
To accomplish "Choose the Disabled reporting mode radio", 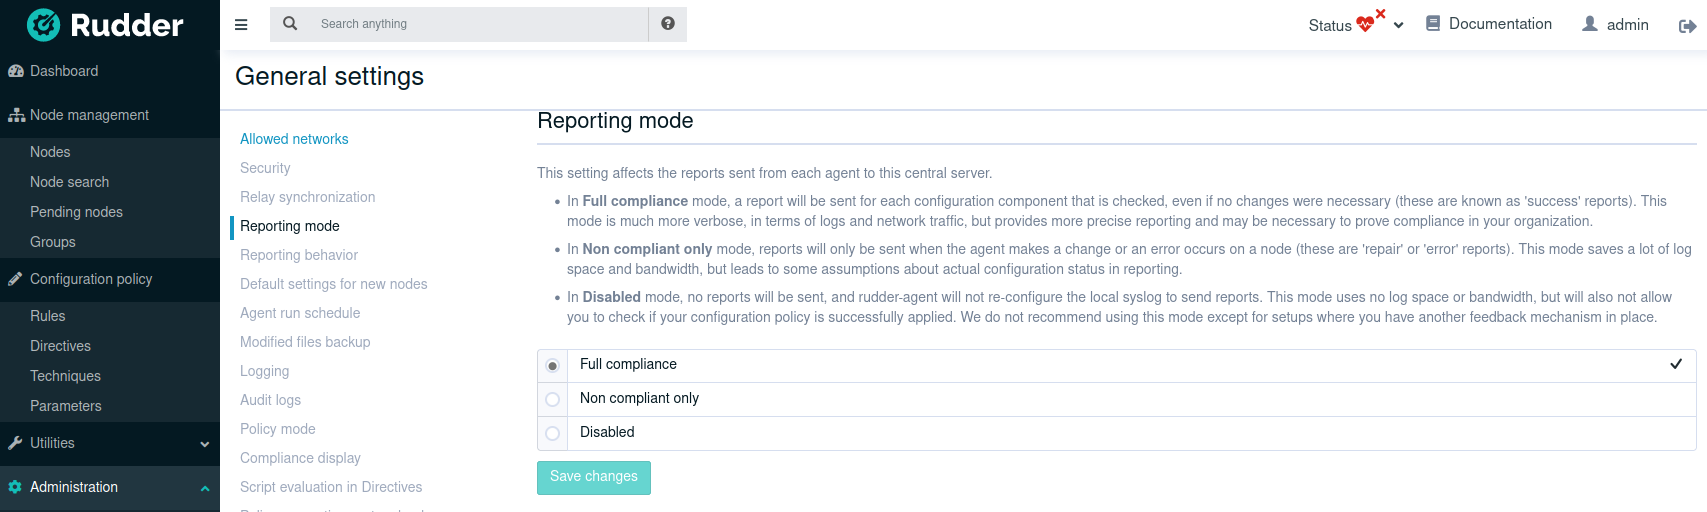I will click(552, 433).
